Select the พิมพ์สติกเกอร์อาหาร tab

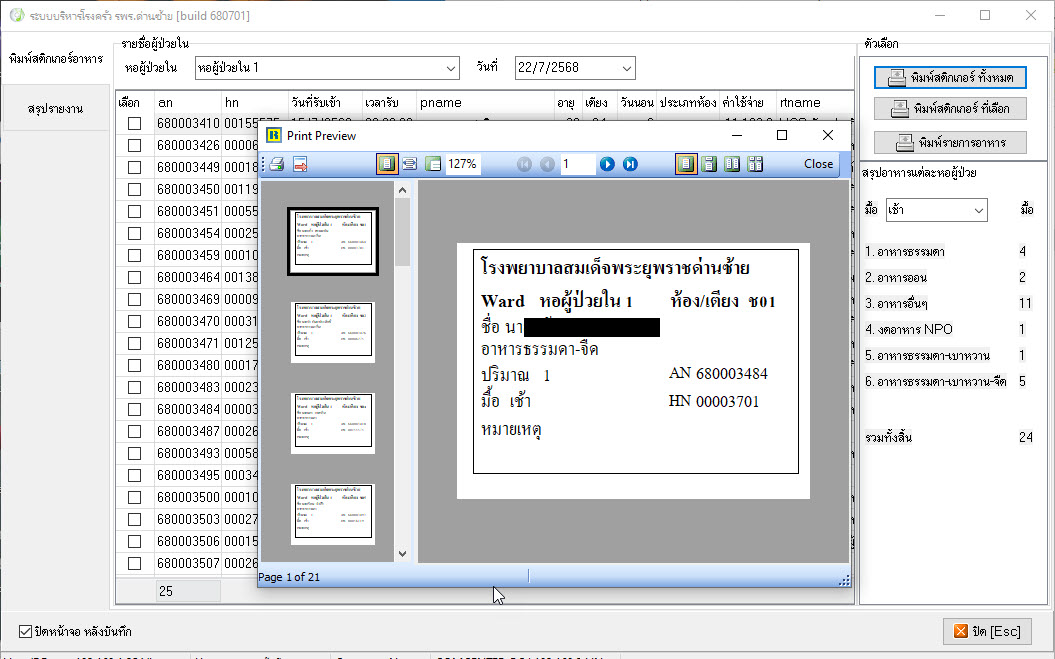click(55, 59)
